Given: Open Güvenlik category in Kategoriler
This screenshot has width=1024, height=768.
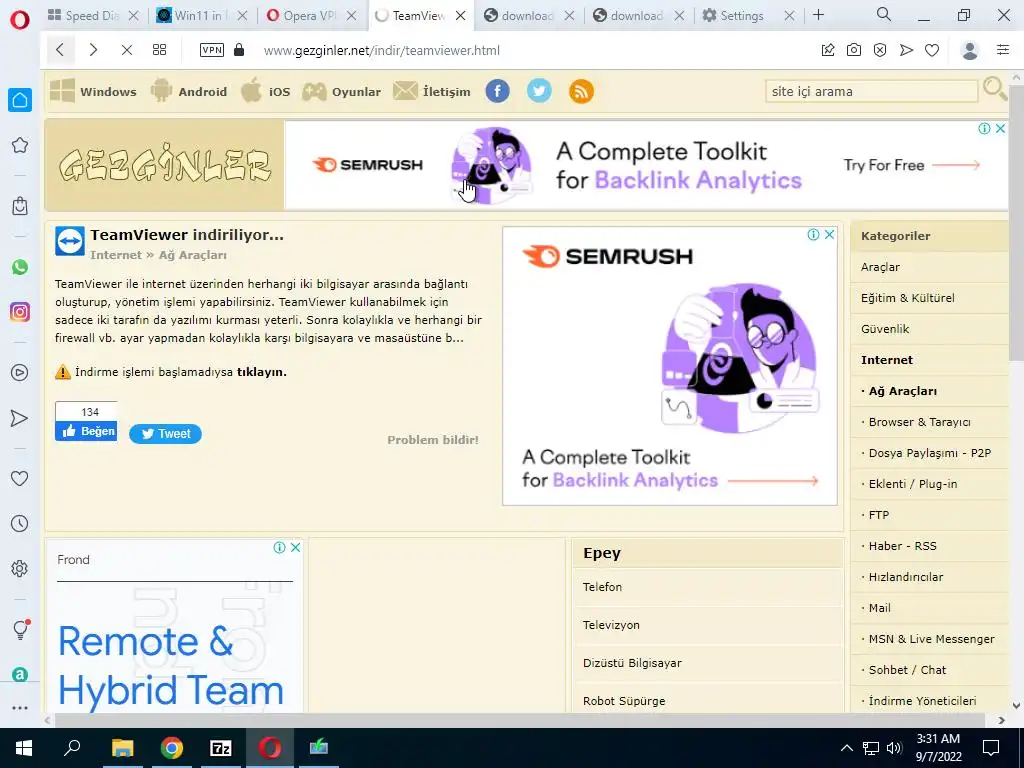Looking at the screenshot, I should tap(885, 329).
